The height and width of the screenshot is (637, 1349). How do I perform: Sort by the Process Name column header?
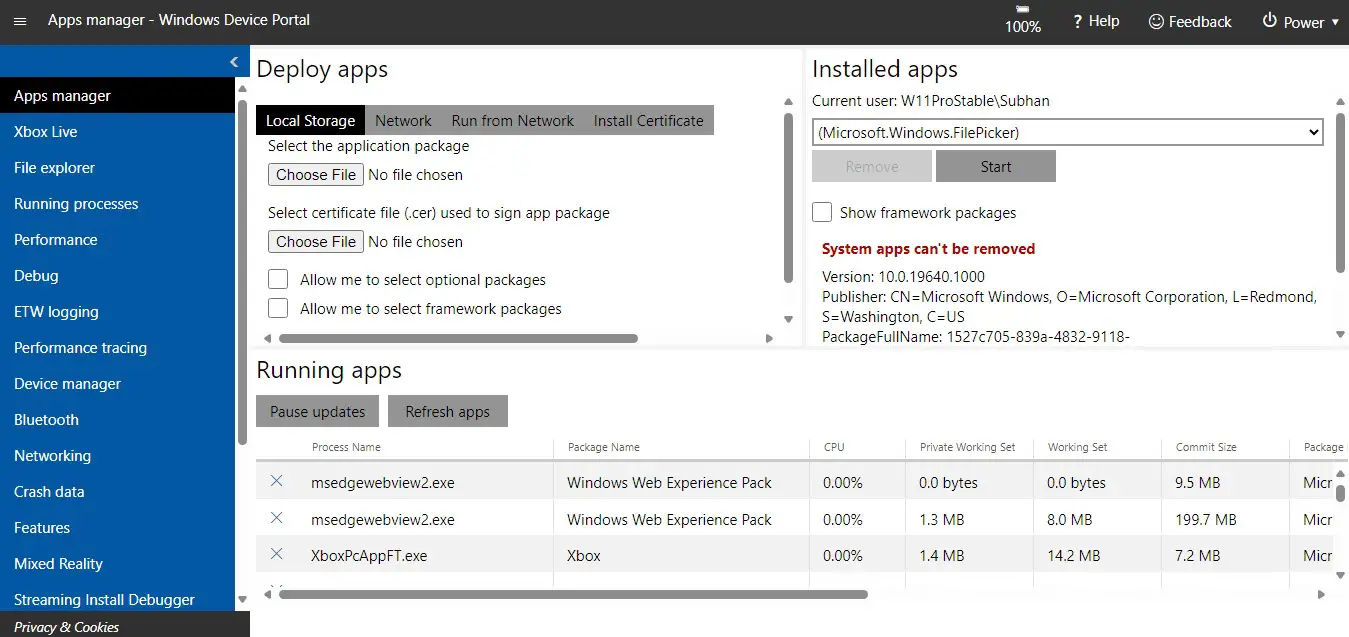[x=346, y=447]
